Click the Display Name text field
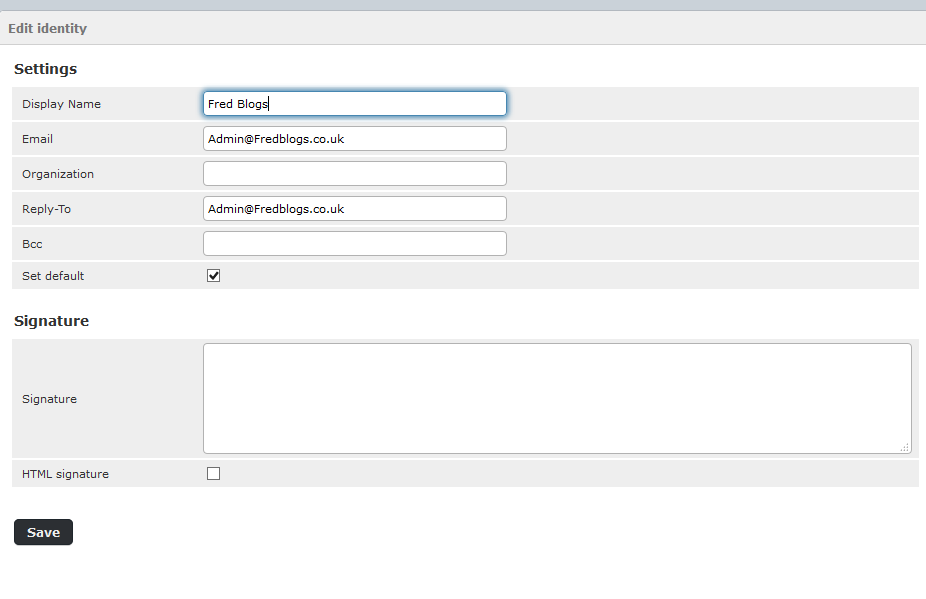Screen dimensions: 926x599 pos(354,104)
